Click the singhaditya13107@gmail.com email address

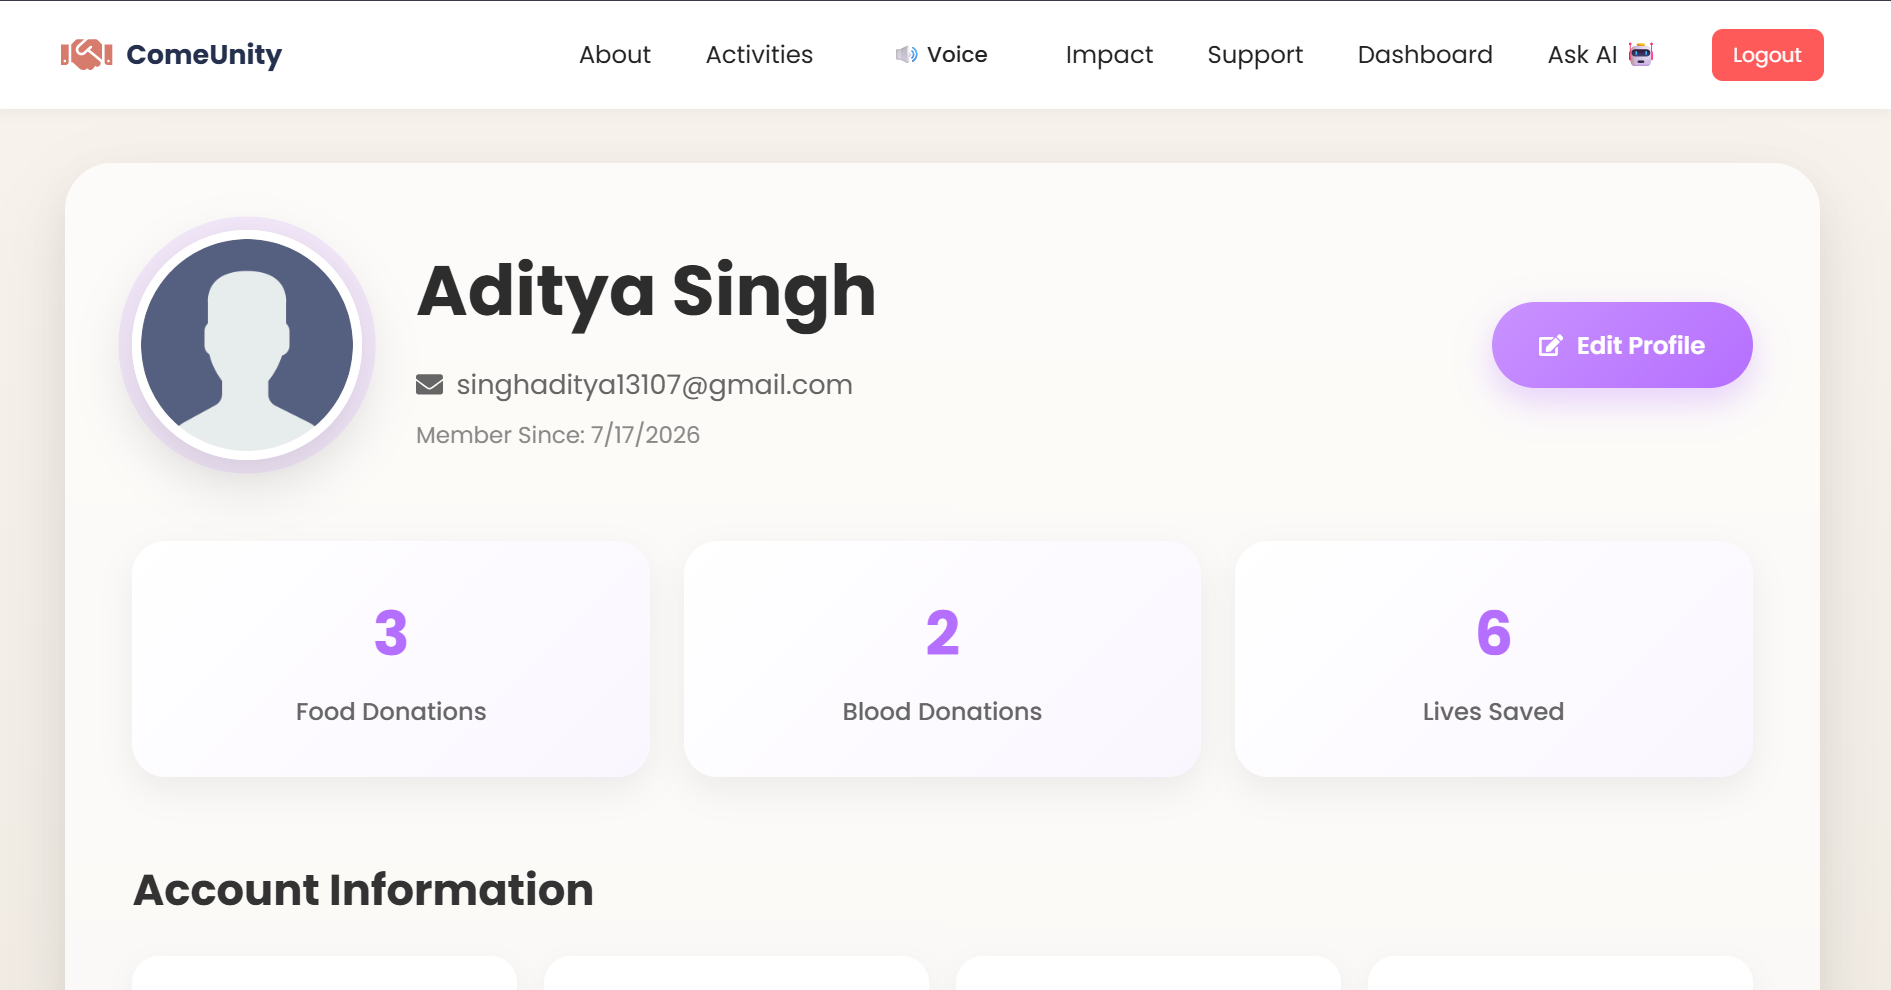point(654,385)
